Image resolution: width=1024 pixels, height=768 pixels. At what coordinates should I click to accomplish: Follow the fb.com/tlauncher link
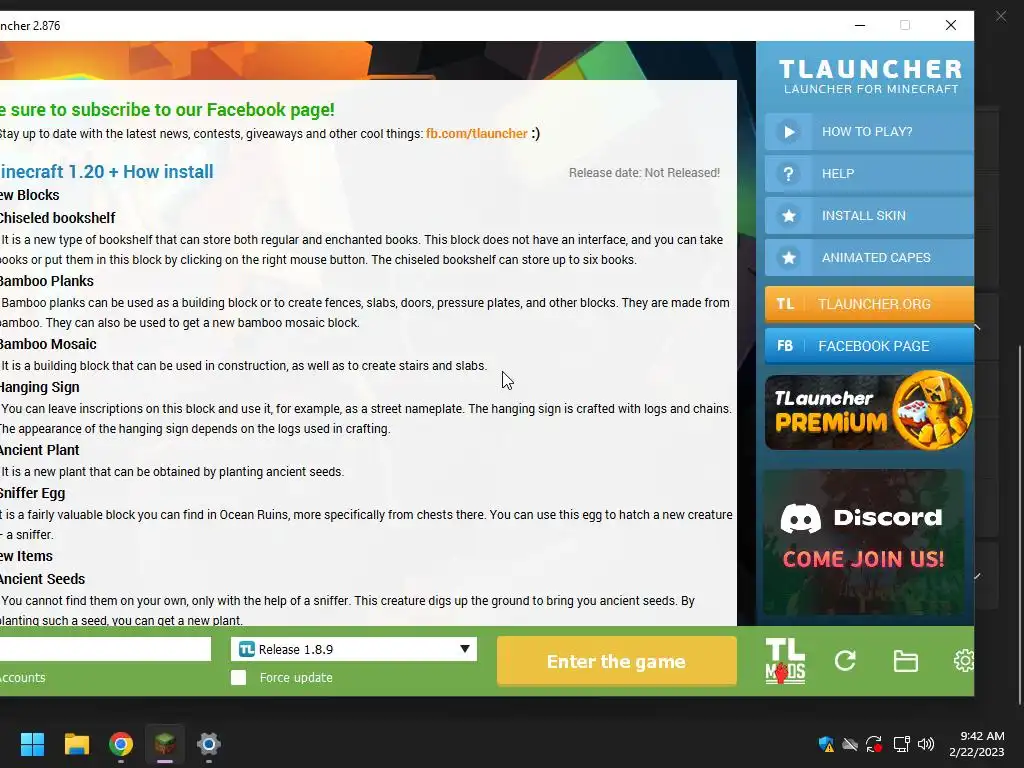click(477, 134)
